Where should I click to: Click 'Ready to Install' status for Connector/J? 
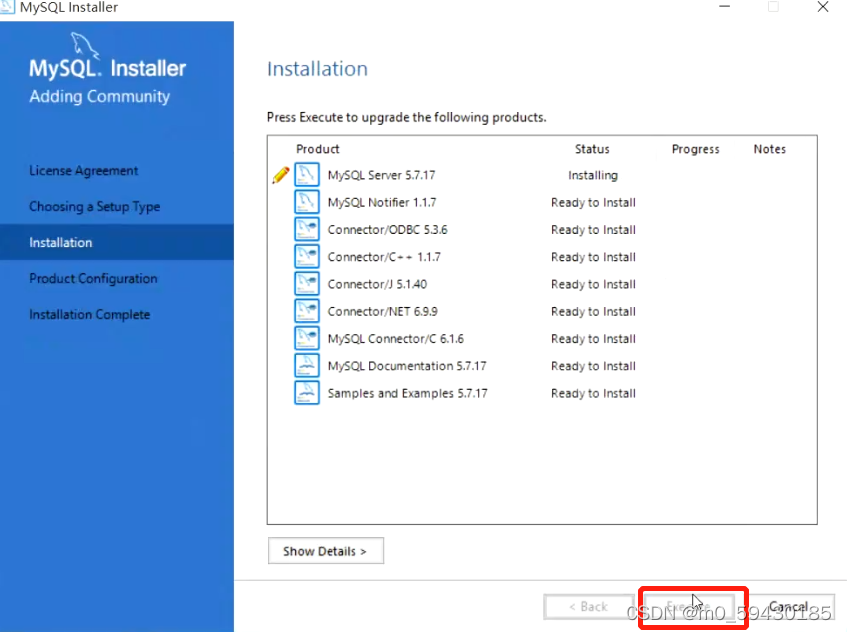(593, 284)
